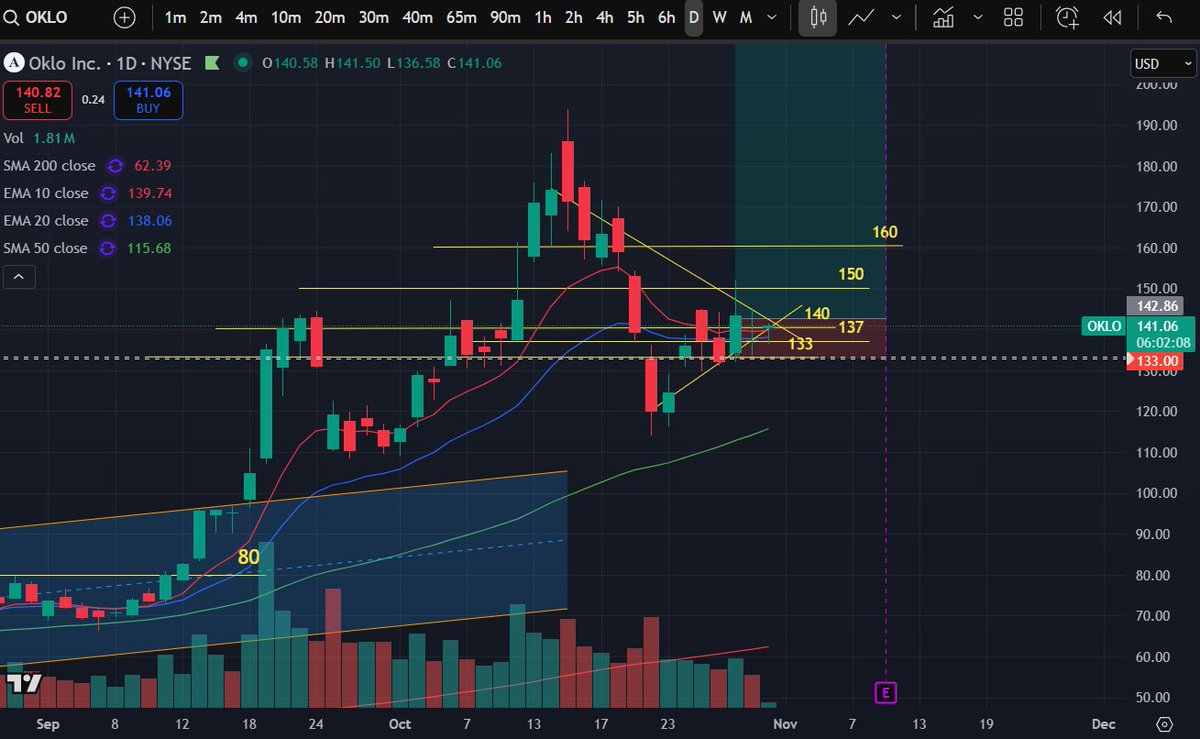
Task: Create a new alert with the clock icon
Action: coord(1066,17)
